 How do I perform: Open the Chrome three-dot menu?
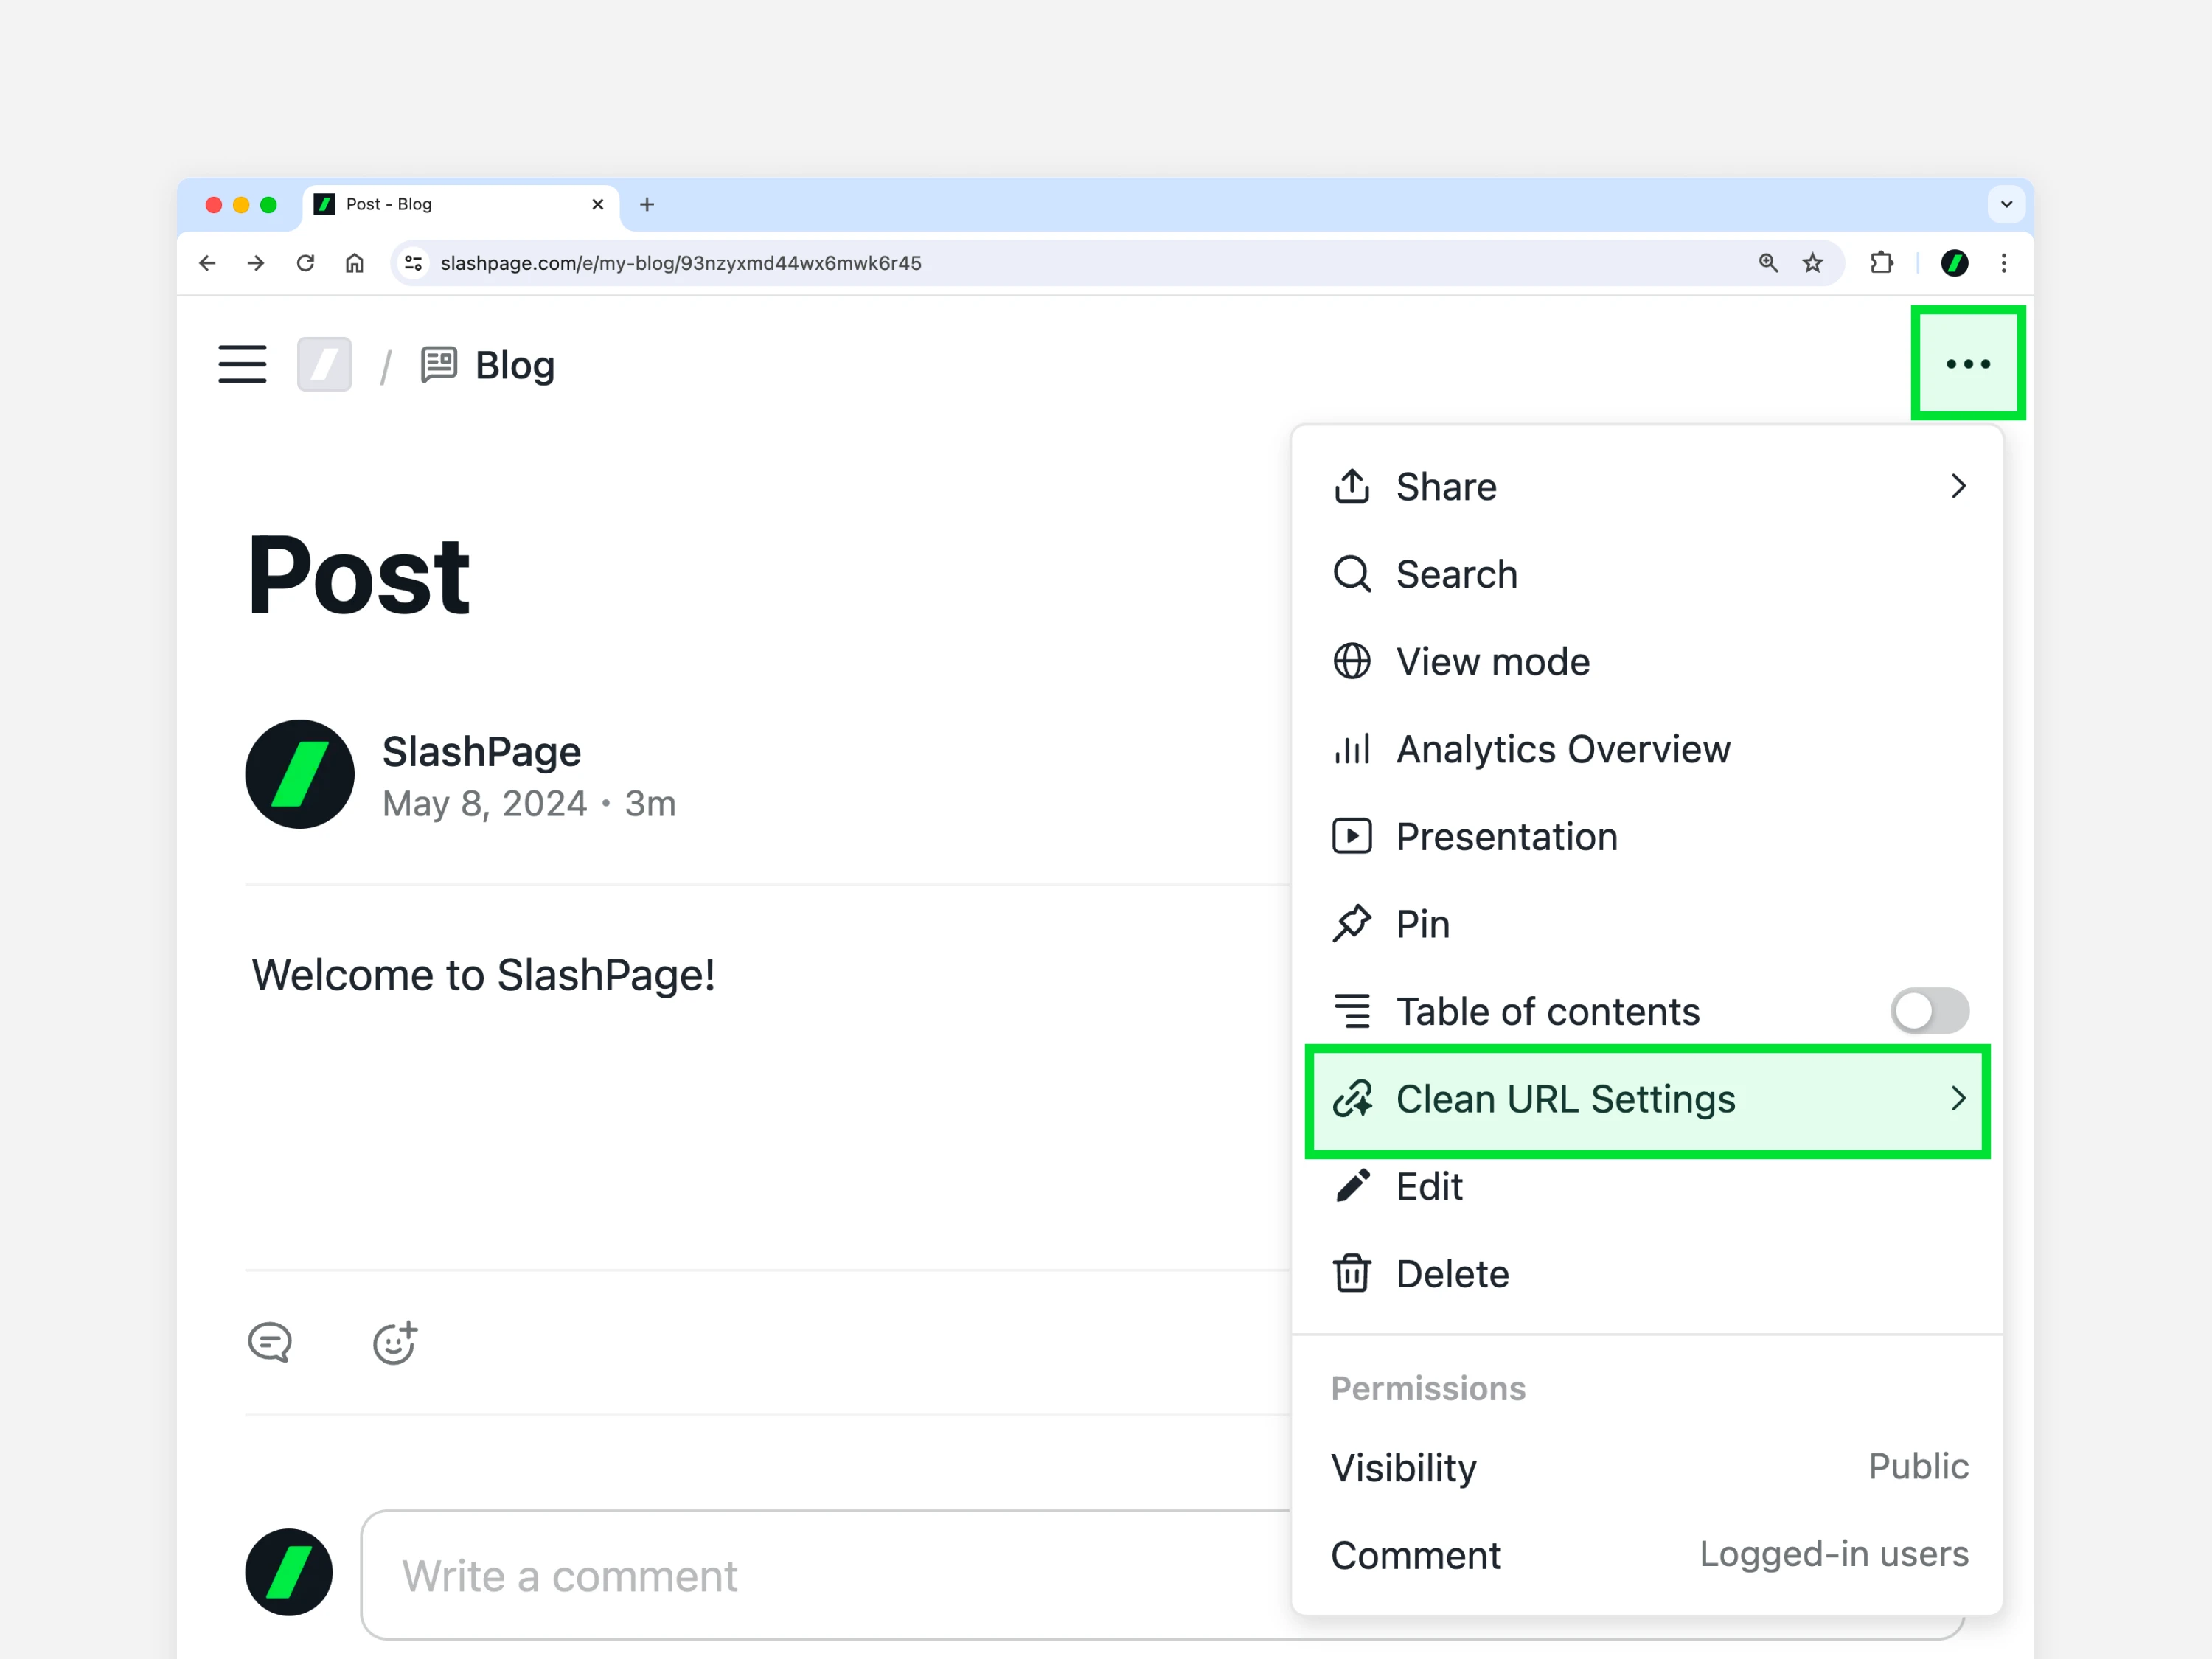pos(2004,263)
